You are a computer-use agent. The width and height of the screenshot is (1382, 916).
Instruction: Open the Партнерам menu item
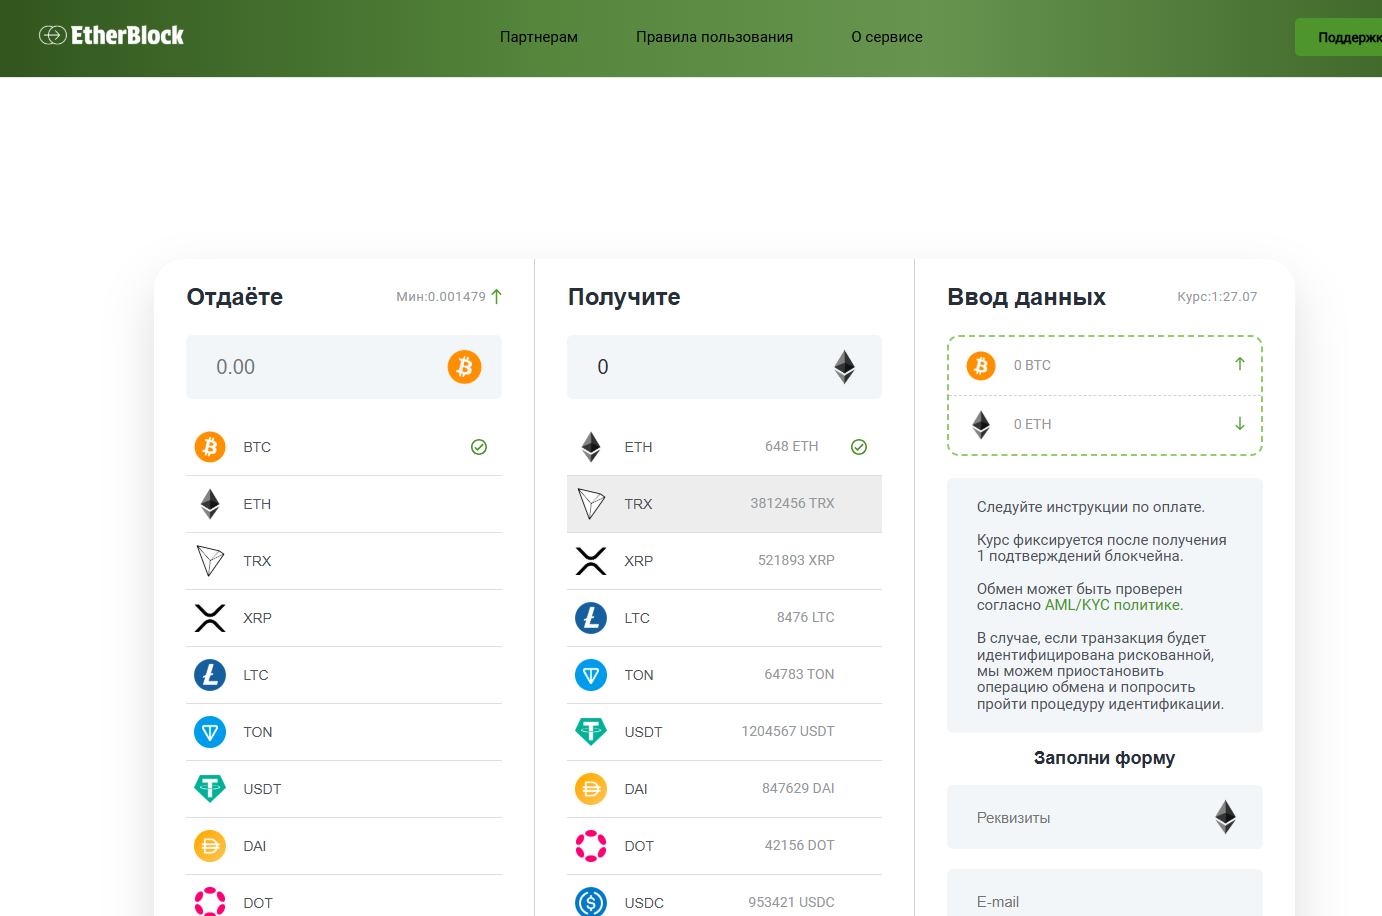(x=539, y=37)
